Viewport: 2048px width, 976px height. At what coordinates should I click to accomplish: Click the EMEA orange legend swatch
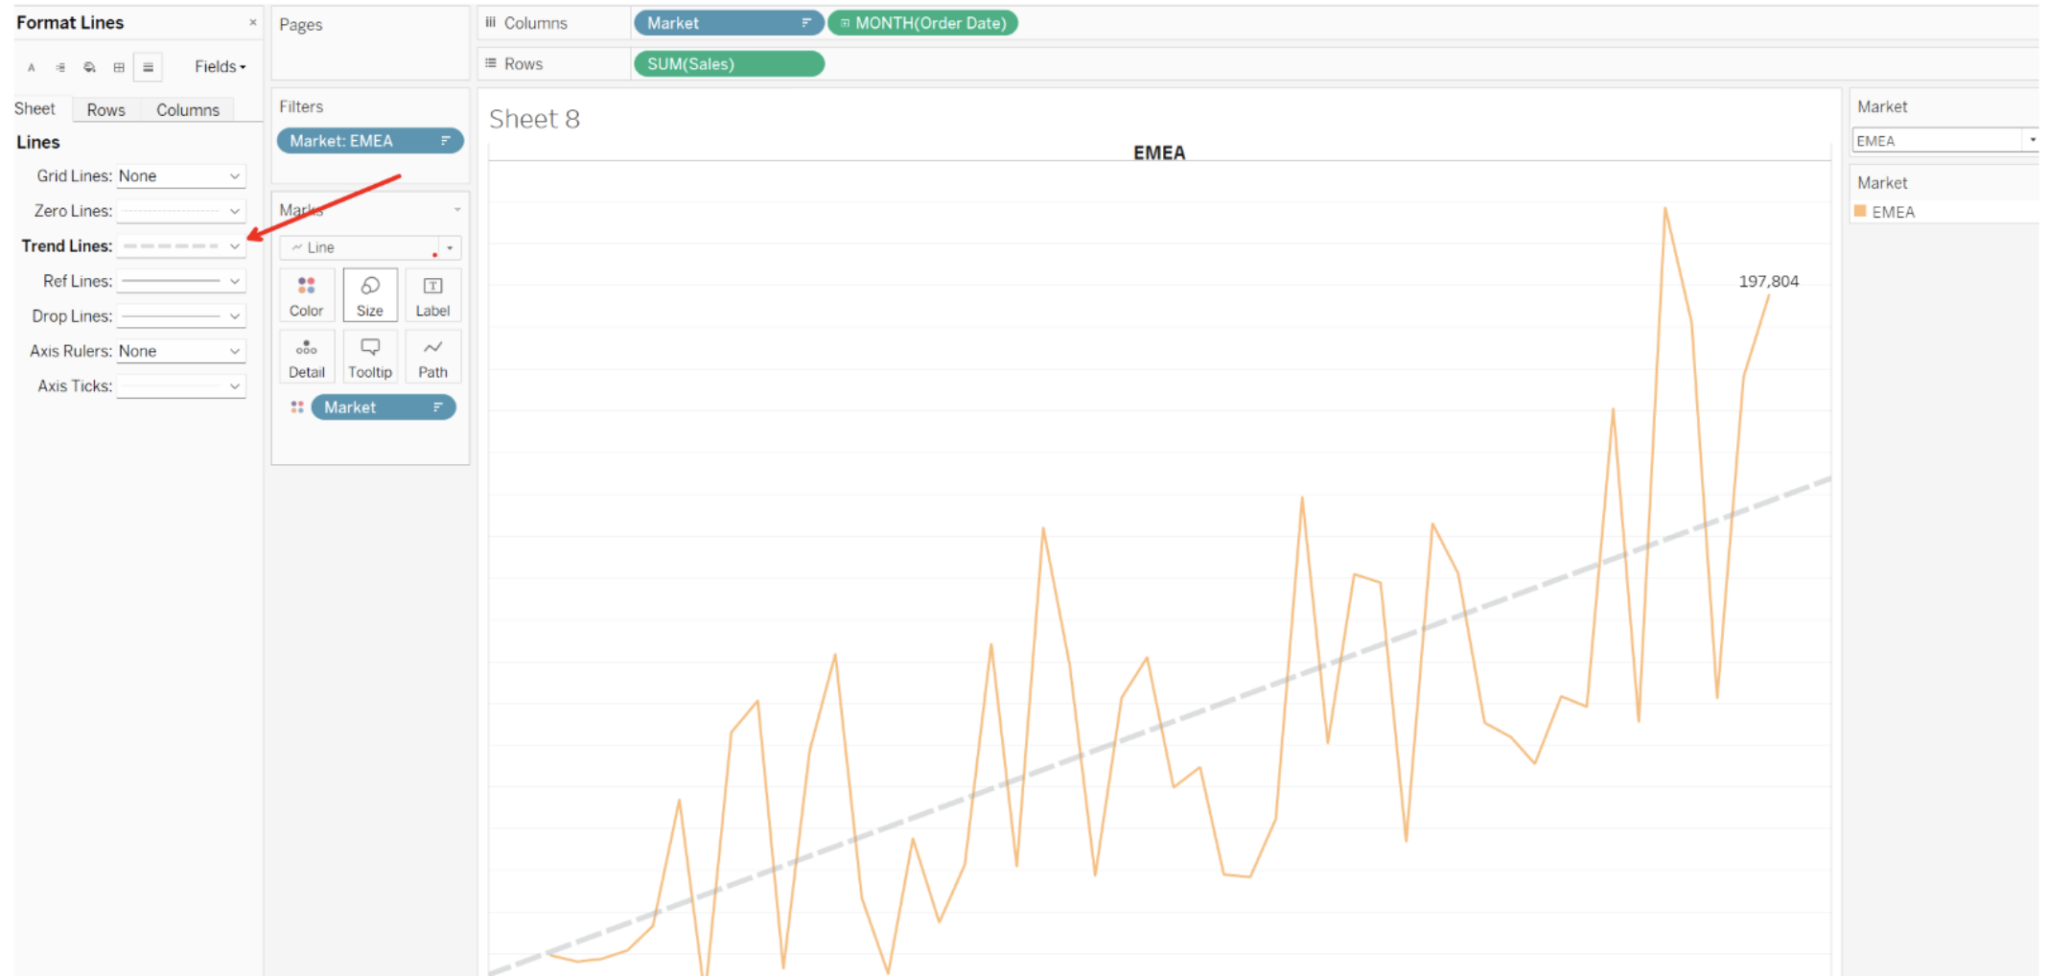click(x=1860, y=212)
